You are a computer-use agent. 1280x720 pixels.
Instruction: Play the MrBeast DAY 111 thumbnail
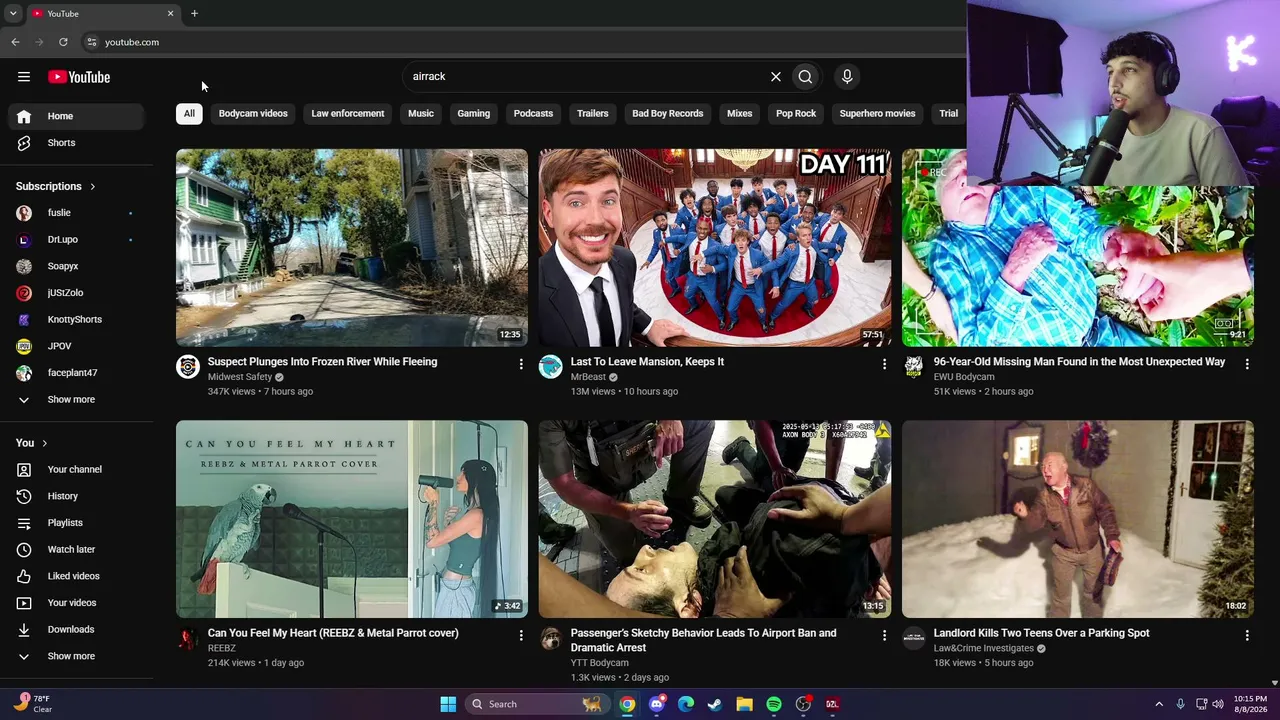(x=715, y=248)
